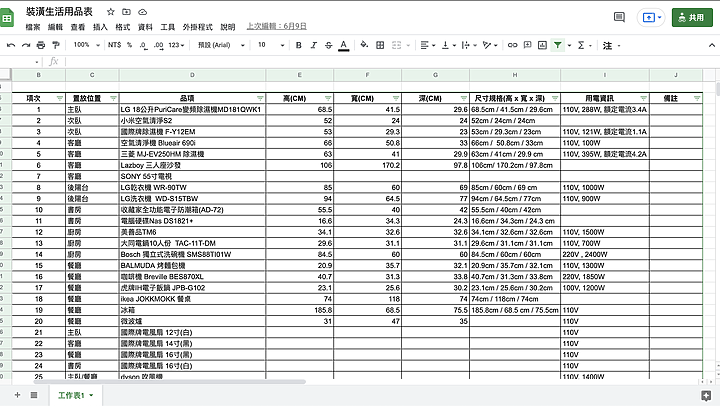The height and width of the screenshot is (406, 720).
Task: Click the green 共用 share button
Action: click(x=692, y=17)
